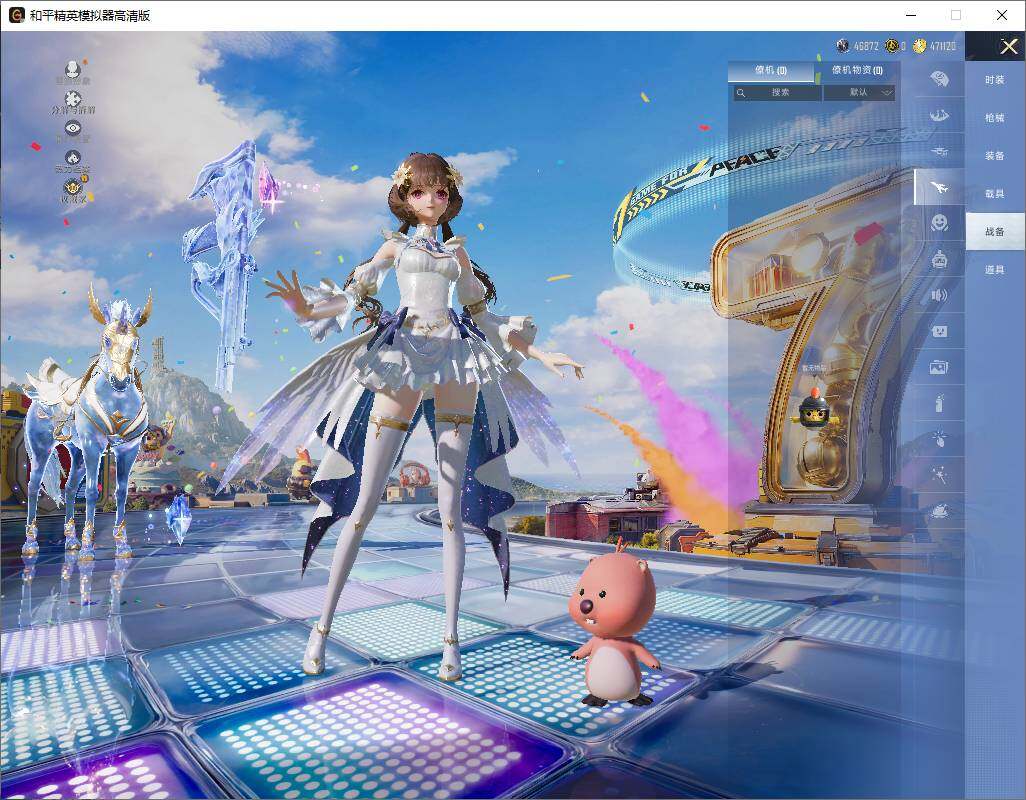Open the golden crown badge icon
This screenshot has height=800, width=1026.
[74, 187]
